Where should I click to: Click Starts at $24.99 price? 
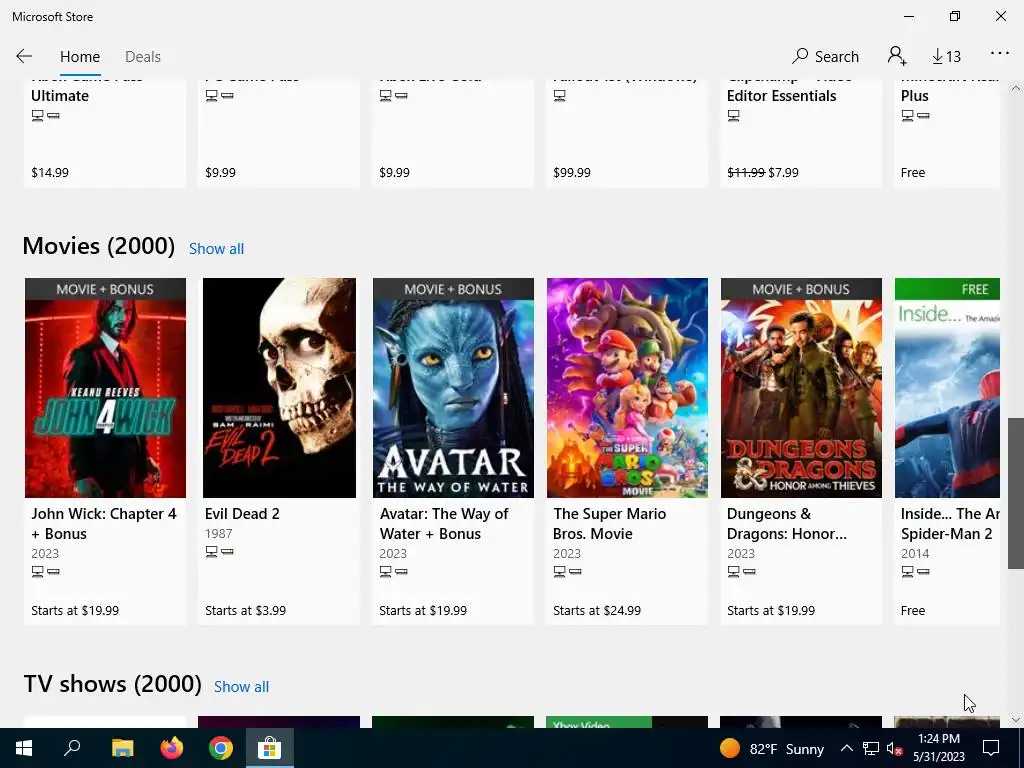(x=597, y=611)
